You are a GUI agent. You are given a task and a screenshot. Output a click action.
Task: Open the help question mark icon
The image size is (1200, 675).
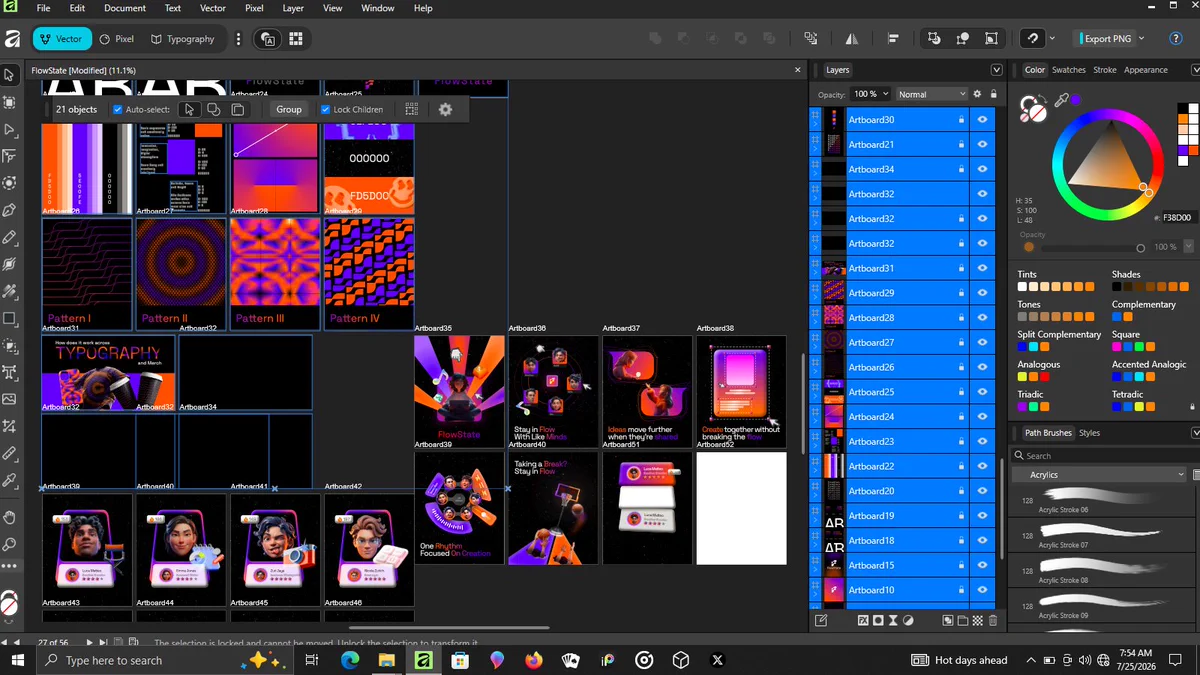click(x=1176, y=38)
